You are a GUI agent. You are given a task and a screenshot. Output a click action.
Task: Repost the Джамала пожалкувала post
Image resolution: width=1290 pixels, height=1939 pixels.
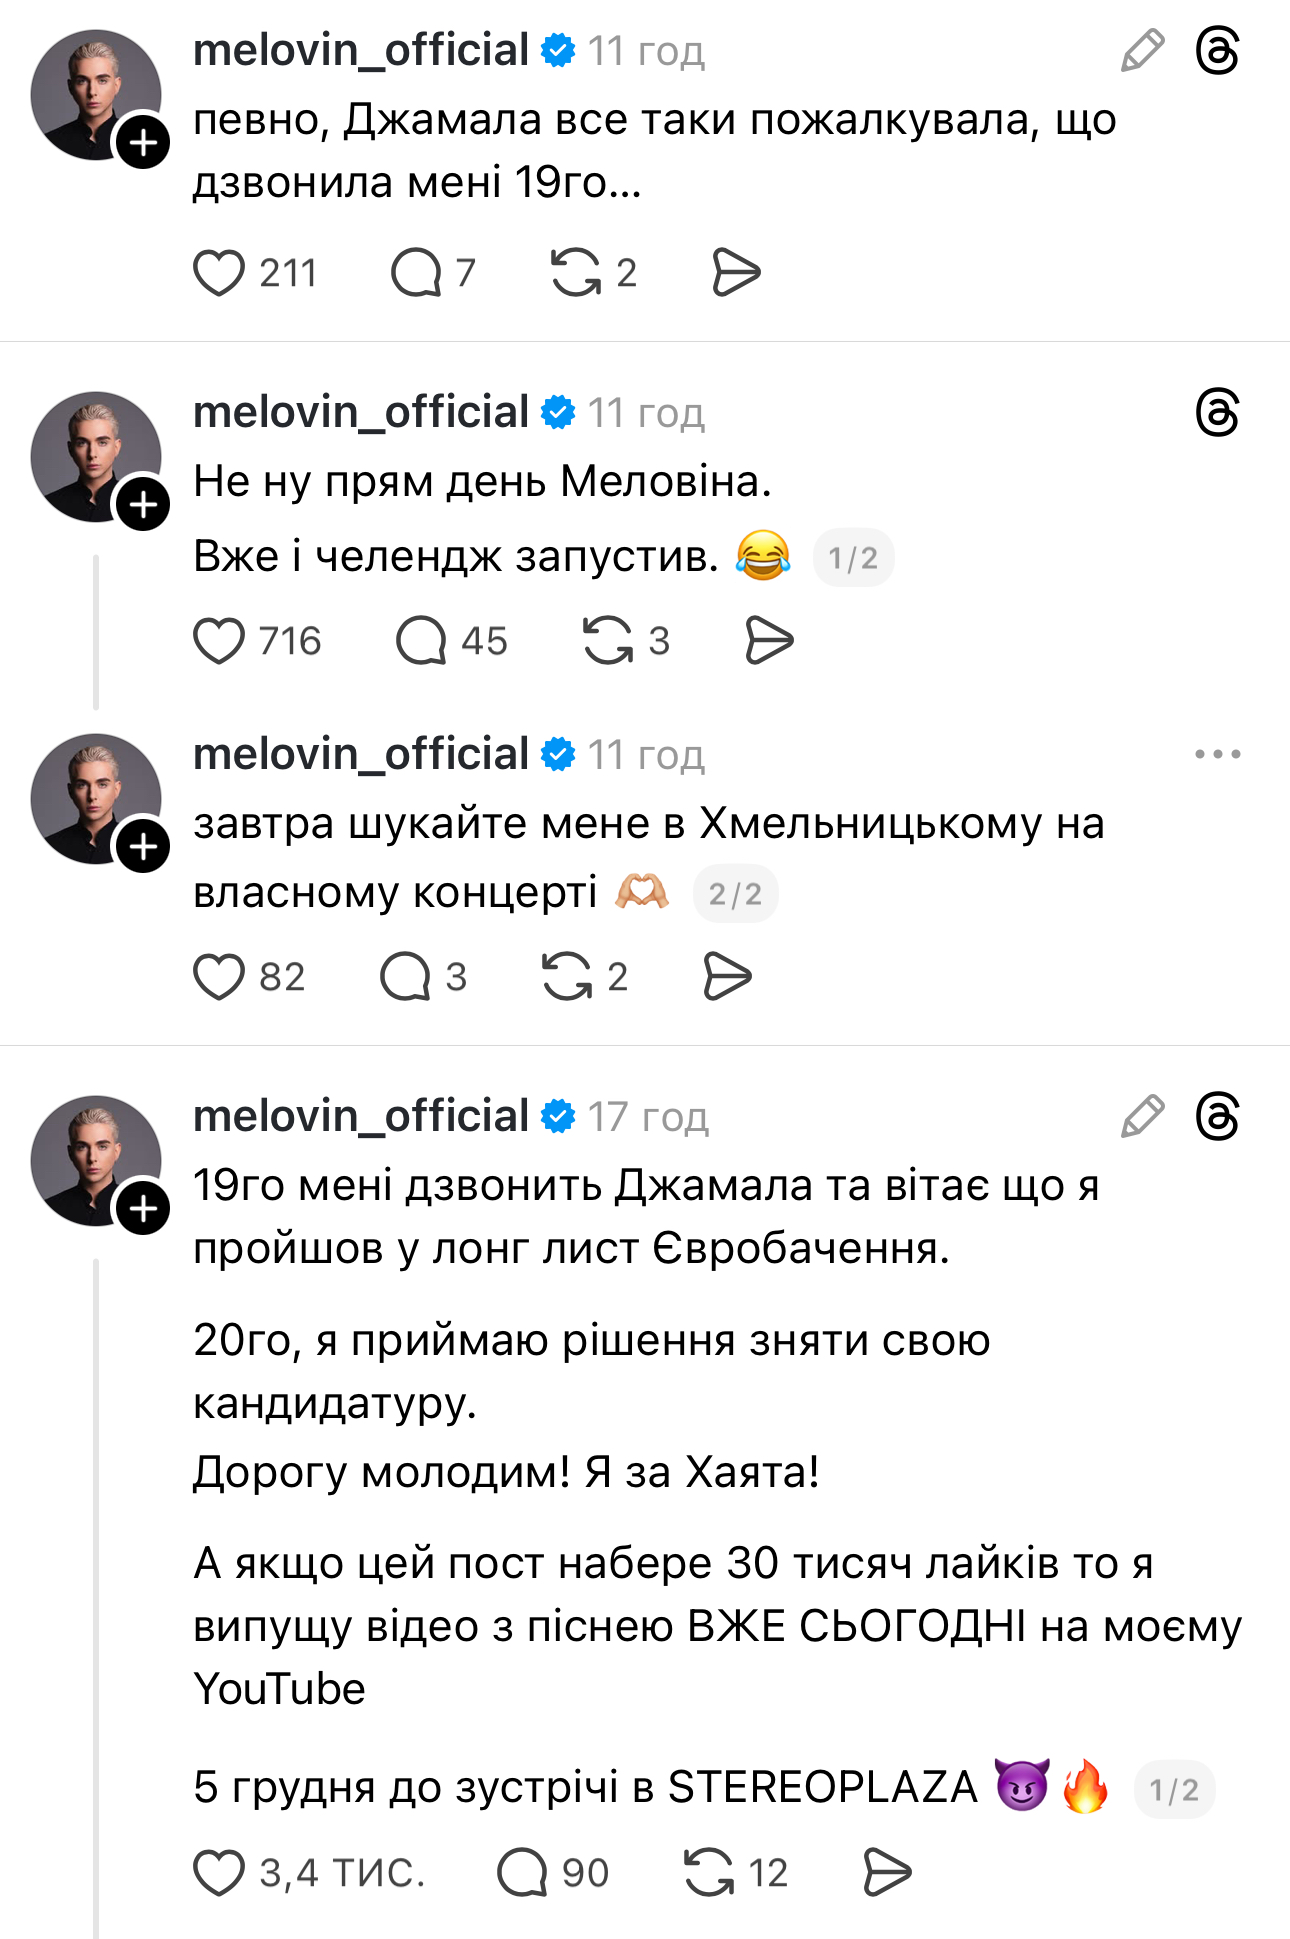coord(576,273)
